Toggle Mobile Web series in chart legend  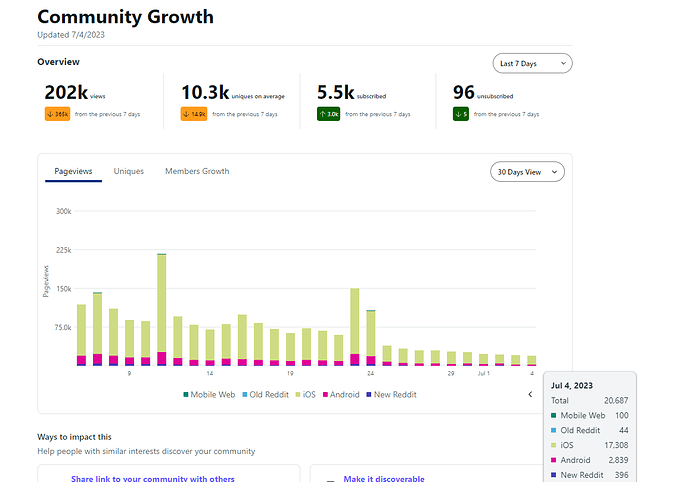point(209,395)
